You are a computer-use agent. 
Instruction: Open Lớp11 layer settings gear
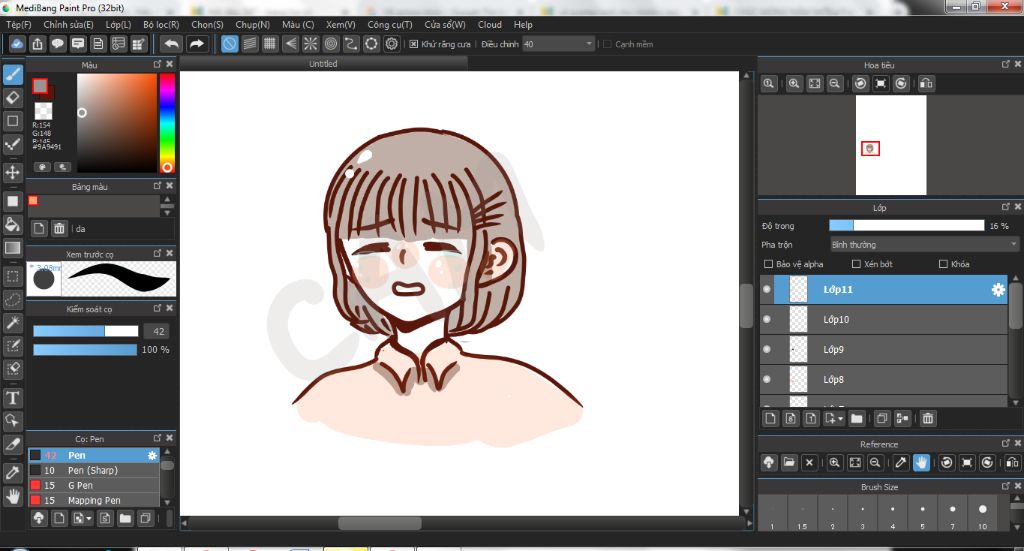point(998,289)
